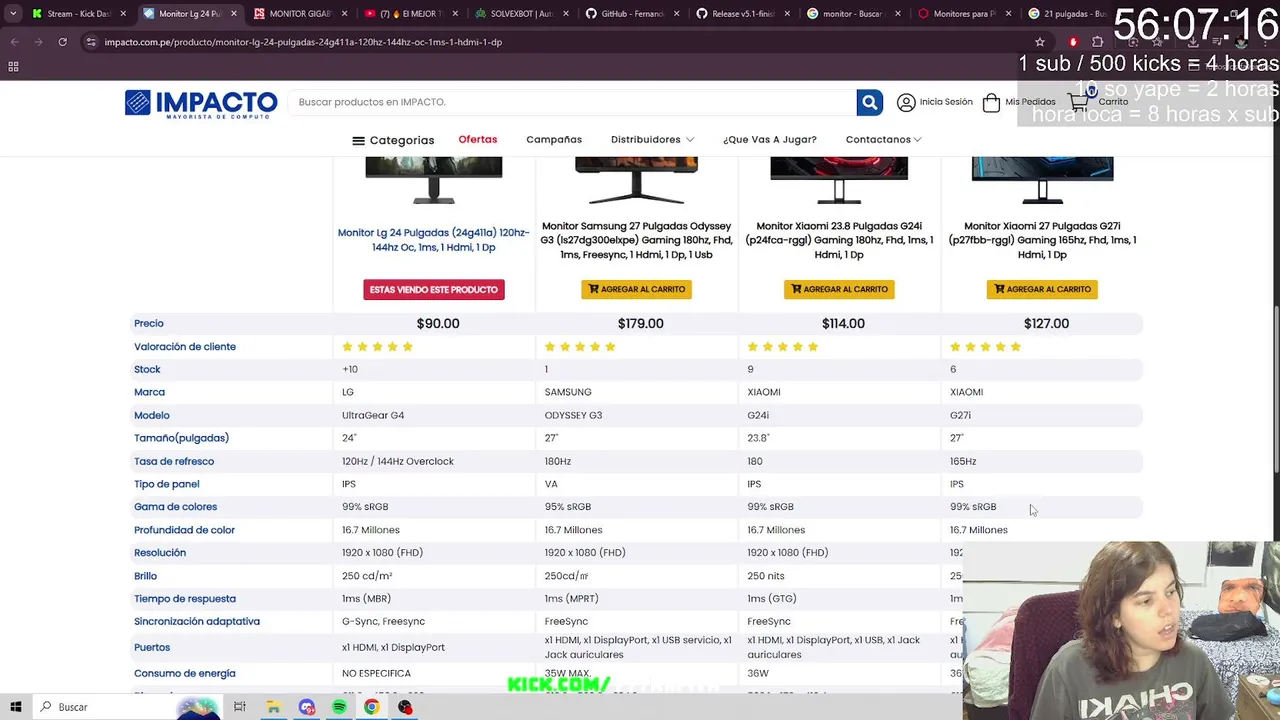
Task: Click the blue search magnifier button
Action: (869, 102)
